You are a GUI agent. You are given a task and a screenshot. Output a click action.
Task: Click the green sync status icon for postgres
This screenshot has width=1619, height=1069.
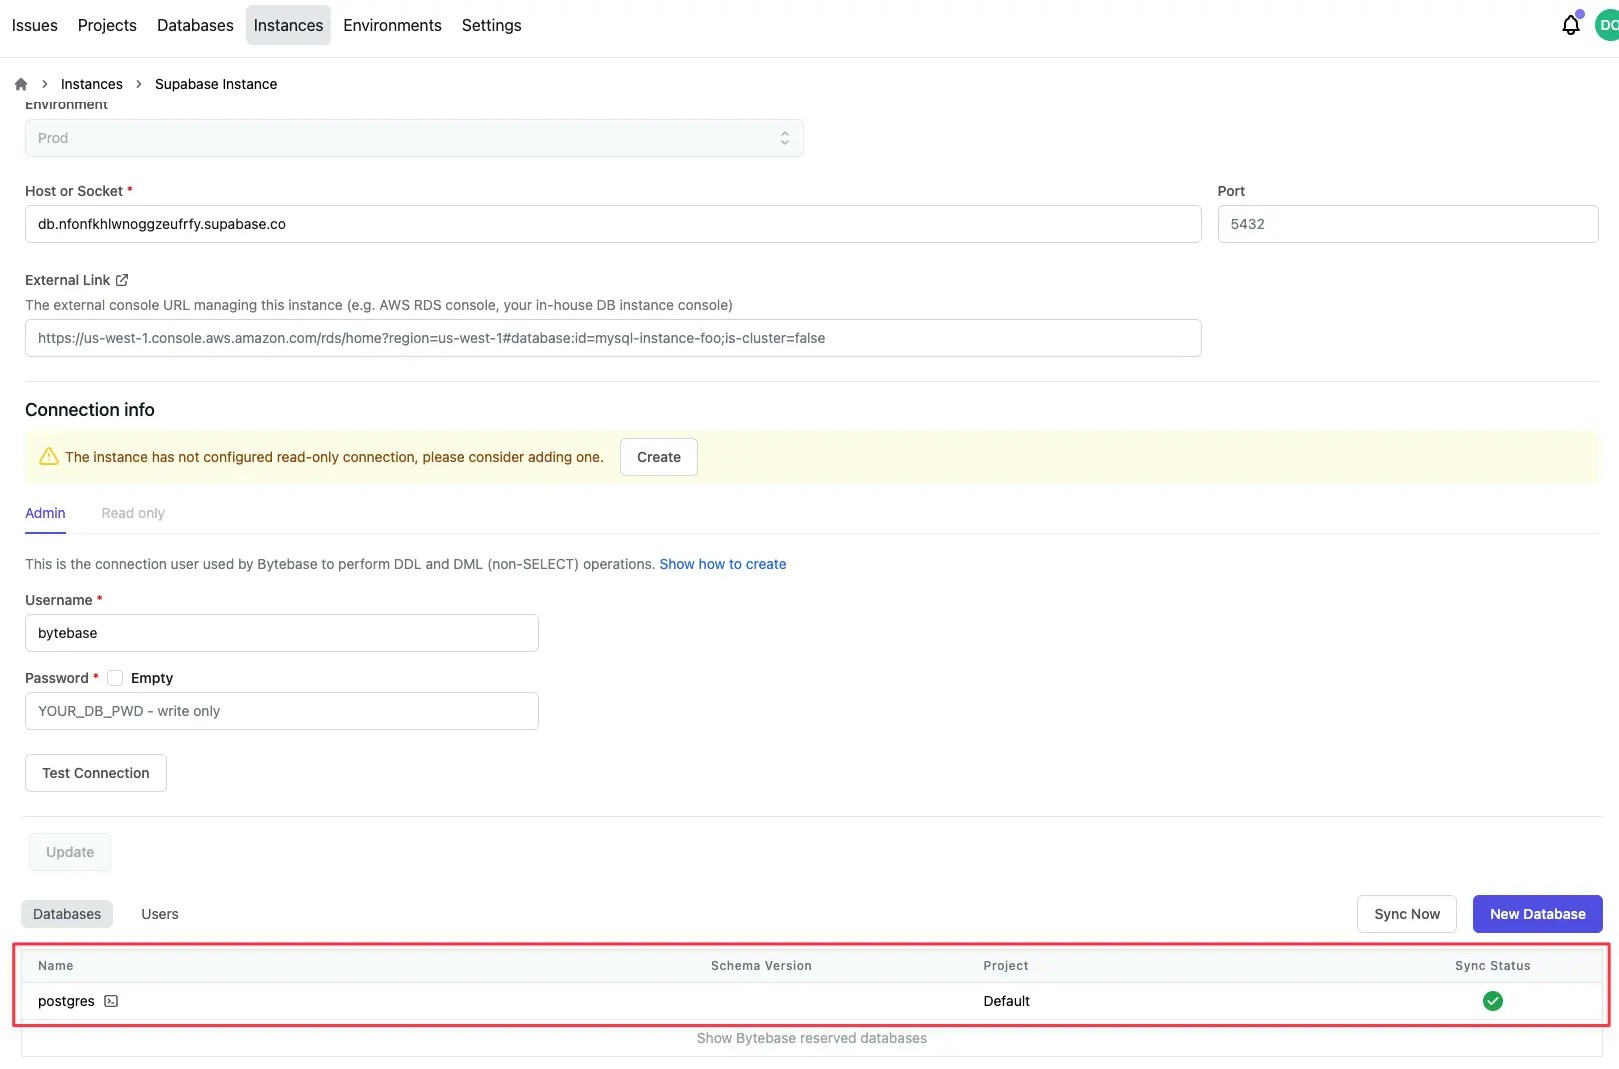coord(1492,1000)
